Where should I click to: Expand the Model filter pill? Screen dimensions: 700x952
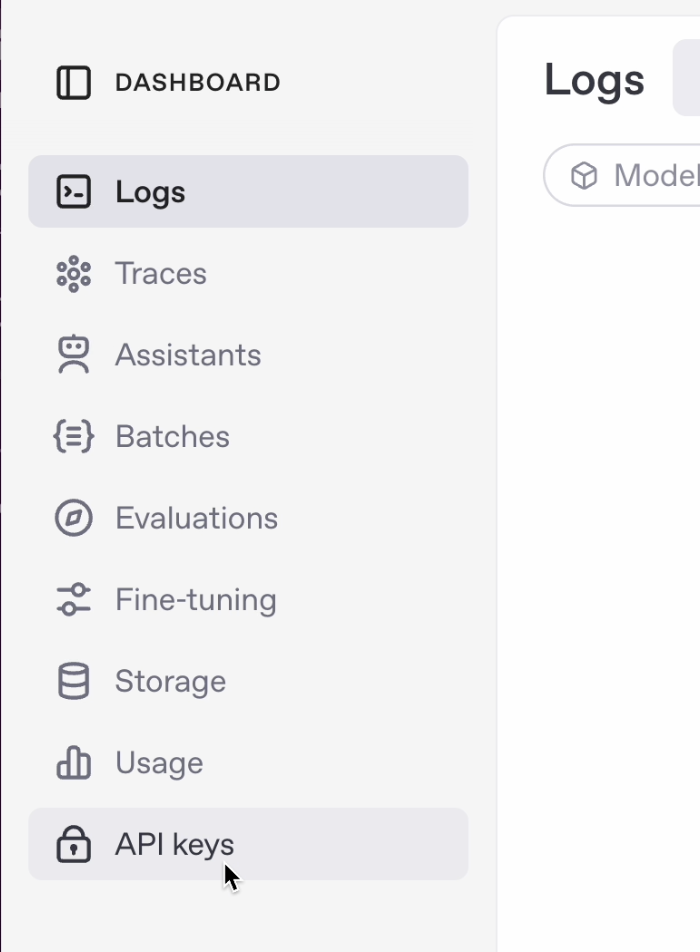pyautogui.click(x=622, y=175)
